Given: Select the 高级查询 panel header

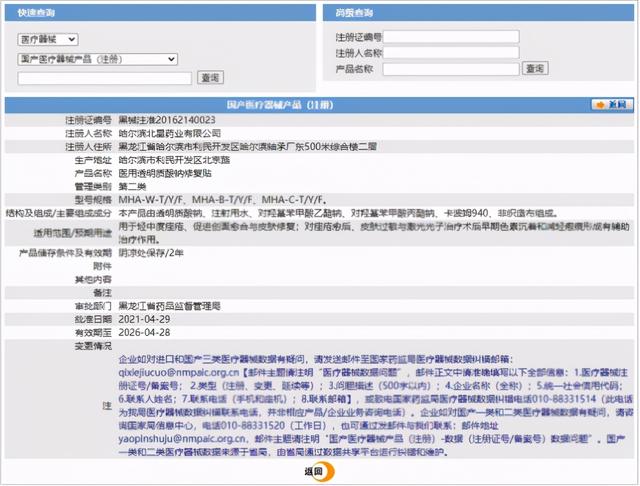Looking at the screenshot, I should (356, 12).
